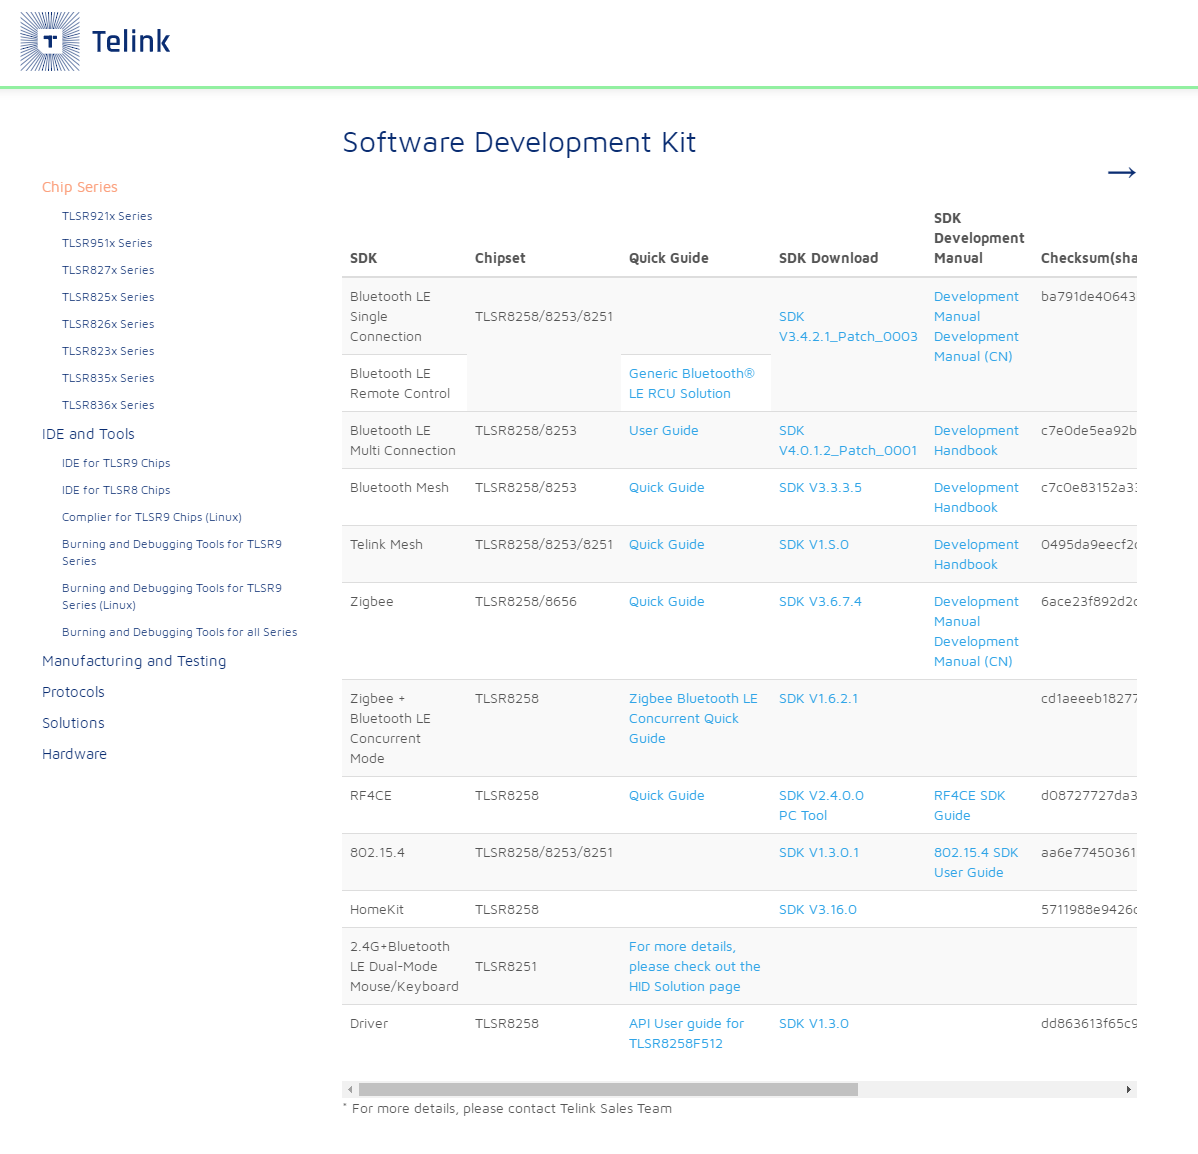This screenshot has height=1154, width=1198.
Task: Download Zigbee SDK V3.6.7.4
Action: pyautogui.click(x=820, y=601)
